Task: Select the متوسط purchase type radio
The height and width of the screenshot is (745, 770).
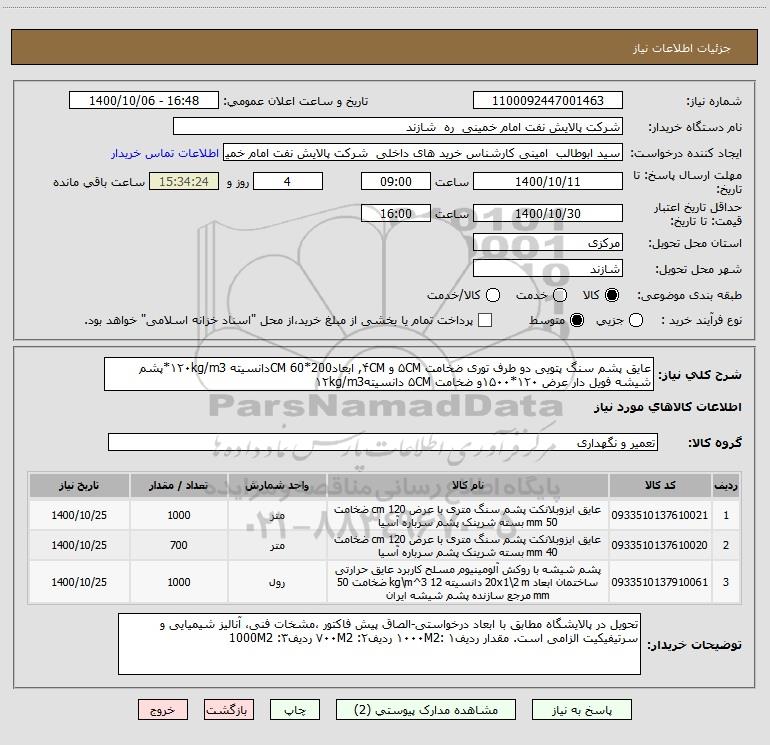Action: (577, 320)
